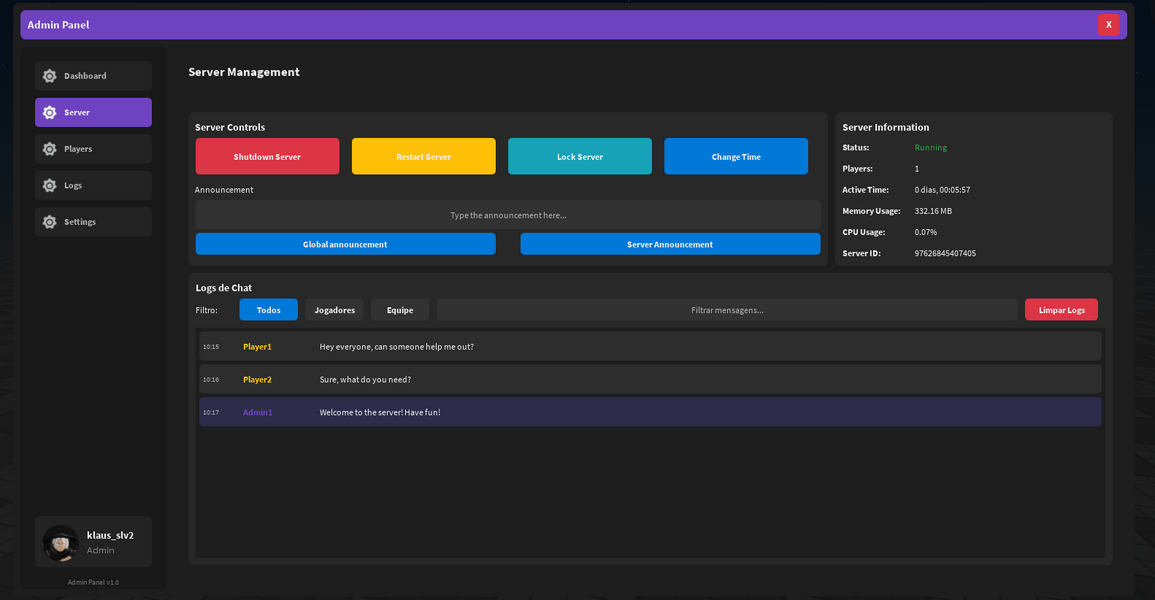Send a Server Announcement

coord(670,243)
